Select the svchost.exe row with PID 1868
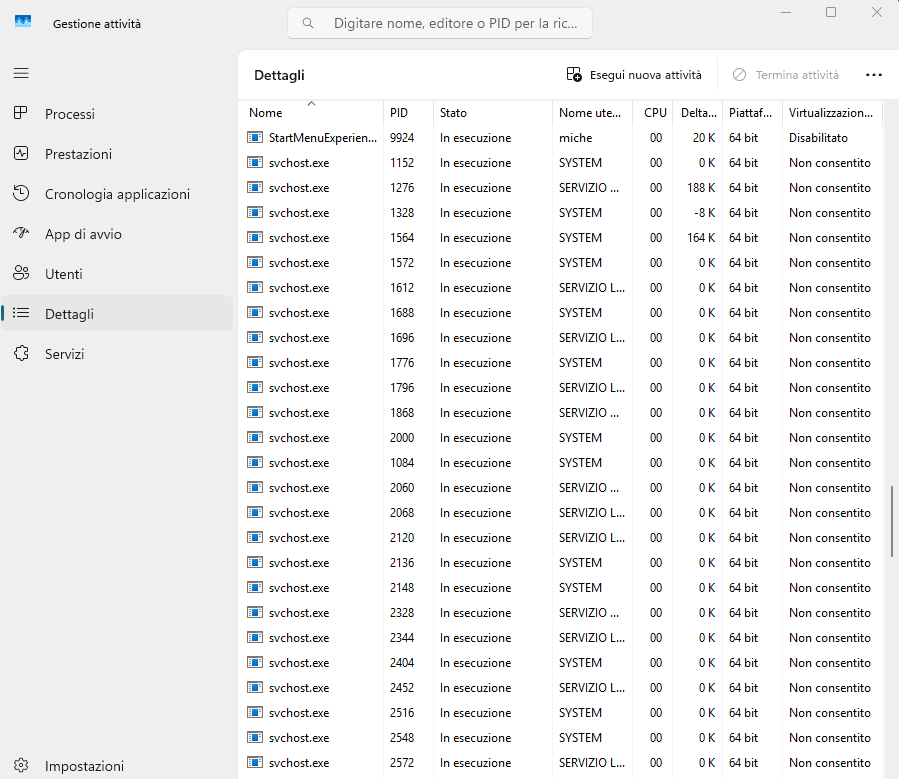The width and height of the screenshot is (899, 779). 562,413
